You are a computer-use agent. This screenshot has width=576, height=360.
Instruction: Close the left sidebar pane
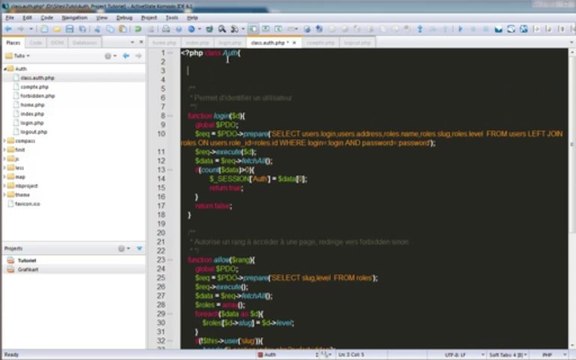coord(141,42)
